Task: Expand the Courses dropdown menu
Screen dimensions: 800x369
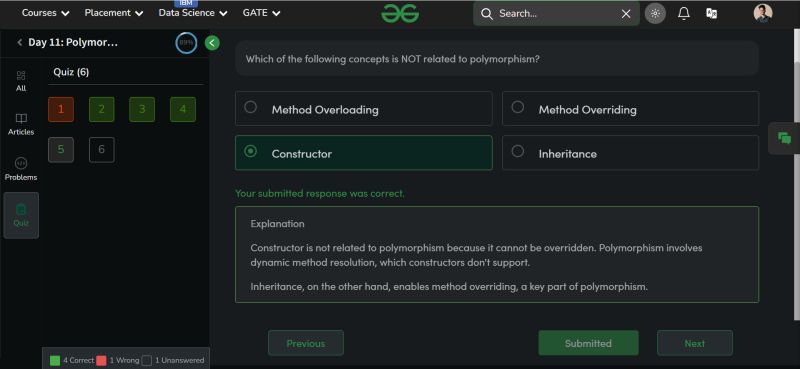Action: [45, 13]
